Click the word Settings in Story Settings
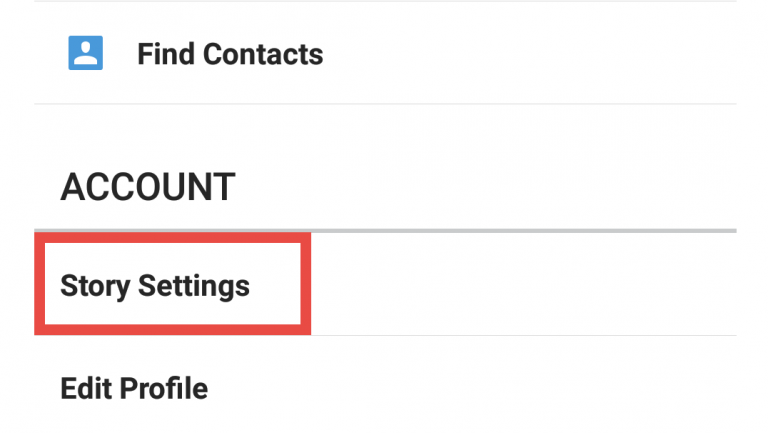Viewport: 768px width, 433px height. tap(194, 286)
